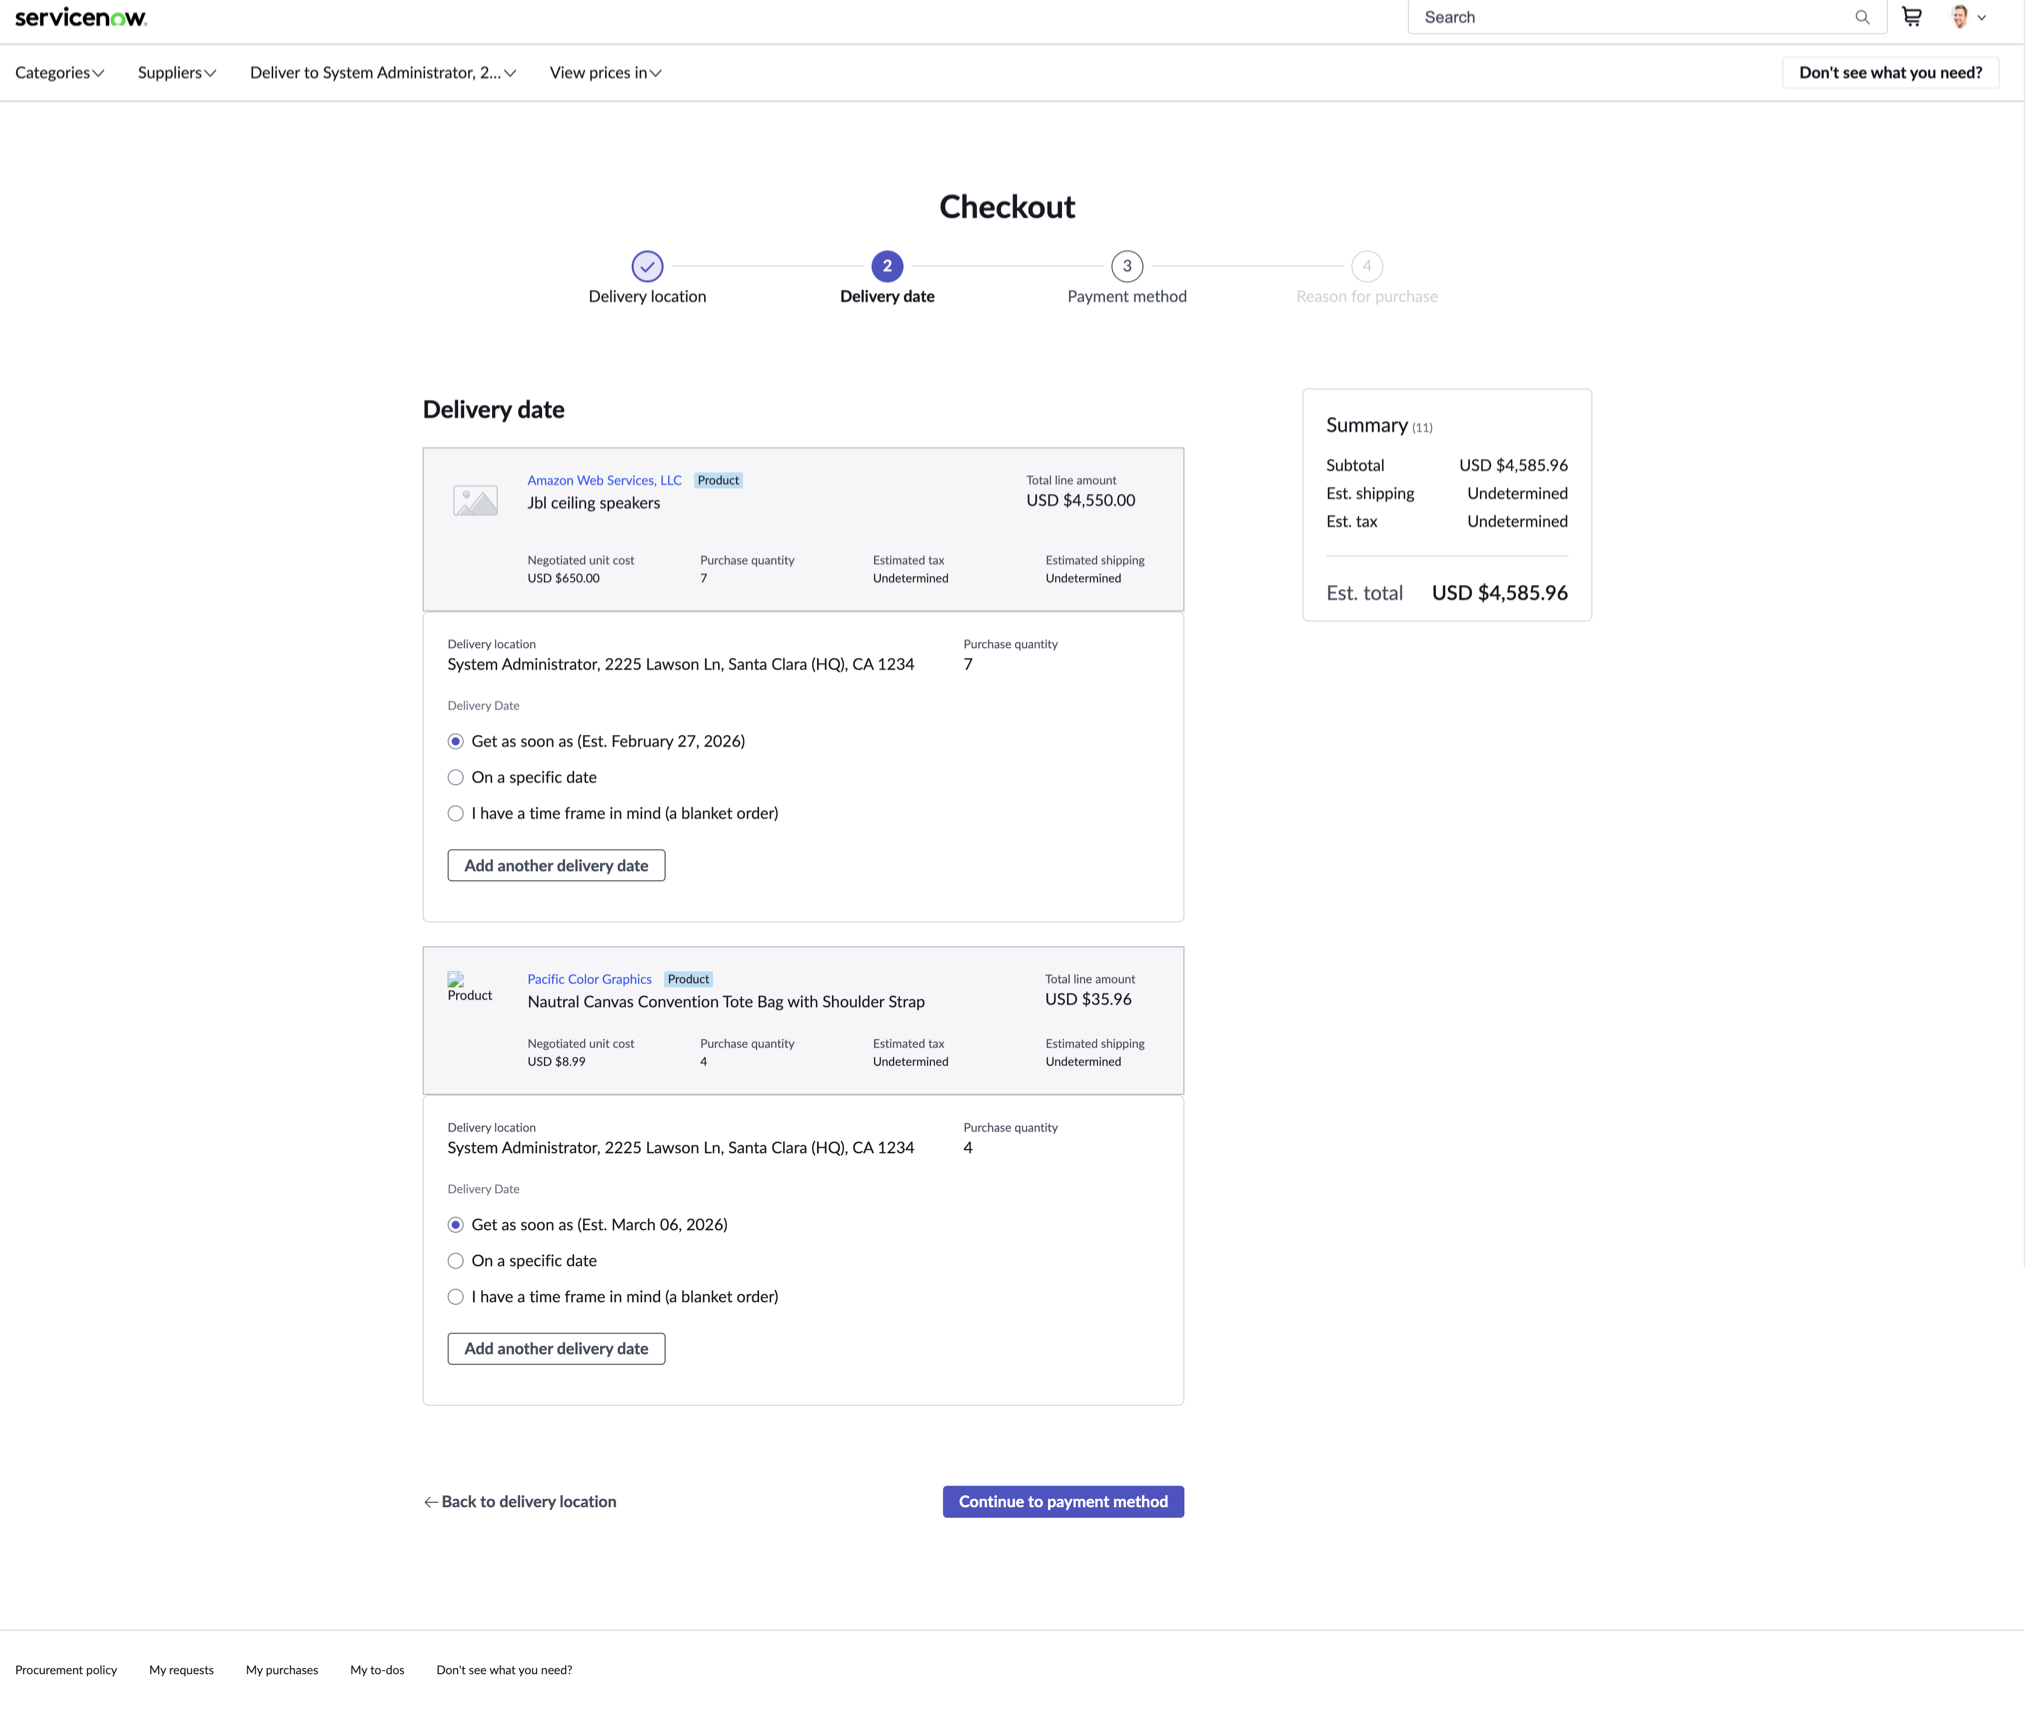This screenshot has width=2025, height=1713.
Task: Add another delivery date for Tote Bag
Action: pyautogui.click(x=556, y=1349)
